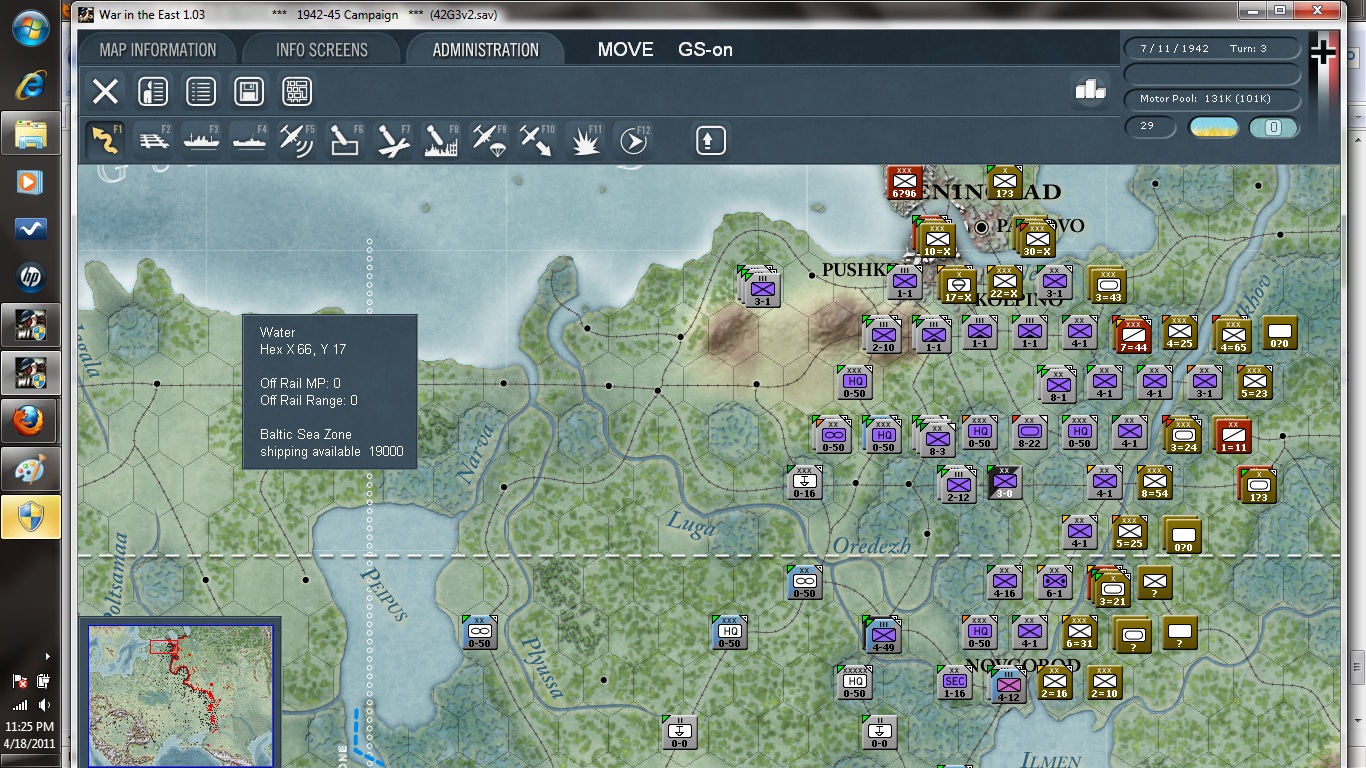Select the unit counter labeled 3=24

tap(1182, 436)
